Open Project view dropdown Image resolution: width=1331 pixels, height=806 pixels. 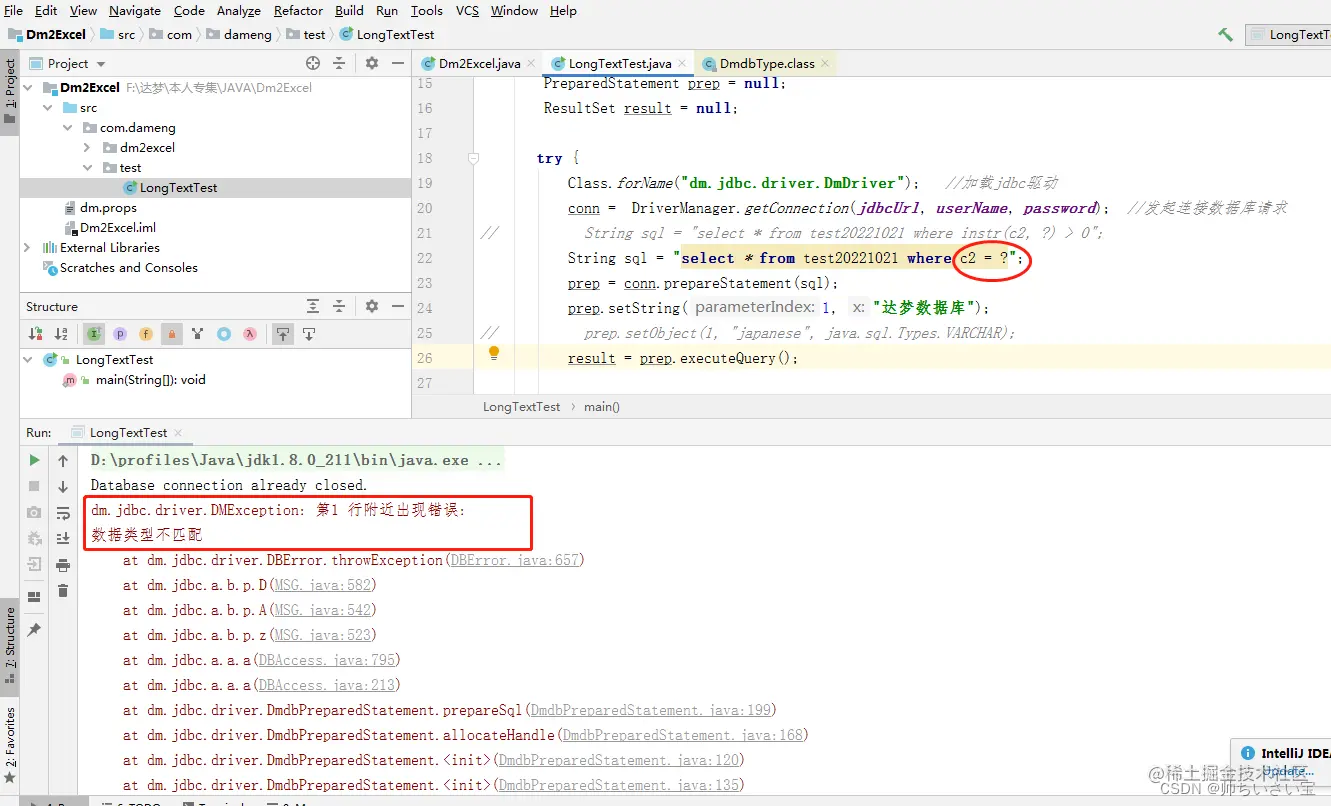(68, 63)
